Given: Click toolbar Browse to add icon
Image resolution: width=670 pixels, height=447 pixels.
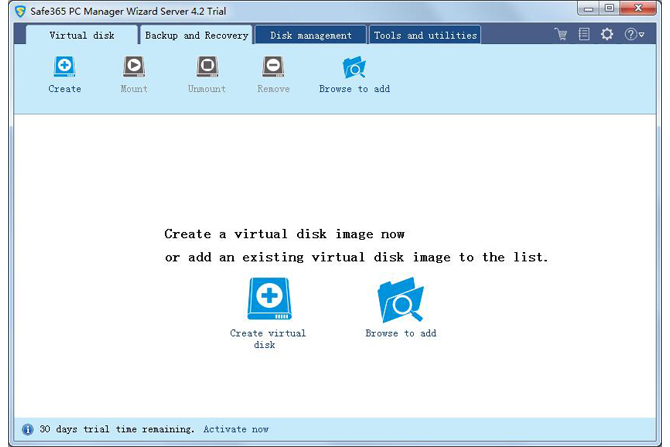Looking at the screenshot, I should (354, 67).
